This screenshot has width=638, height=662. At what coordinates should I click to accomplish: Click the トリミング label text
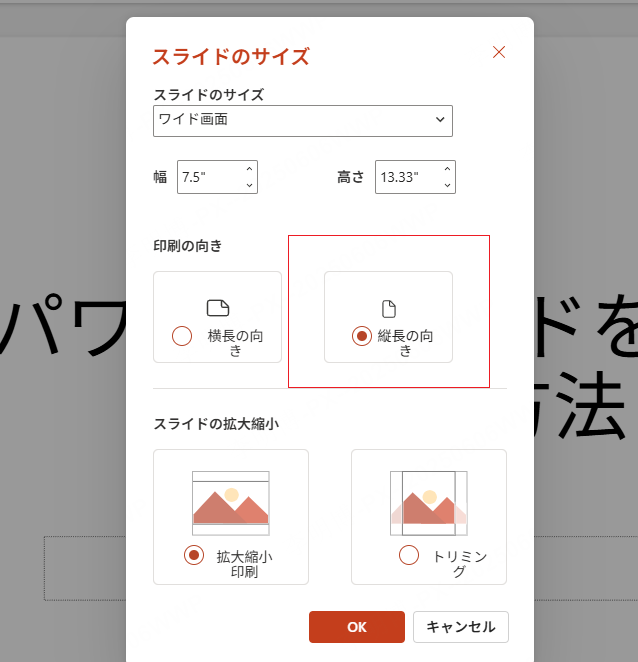click(x=460, y=564)
